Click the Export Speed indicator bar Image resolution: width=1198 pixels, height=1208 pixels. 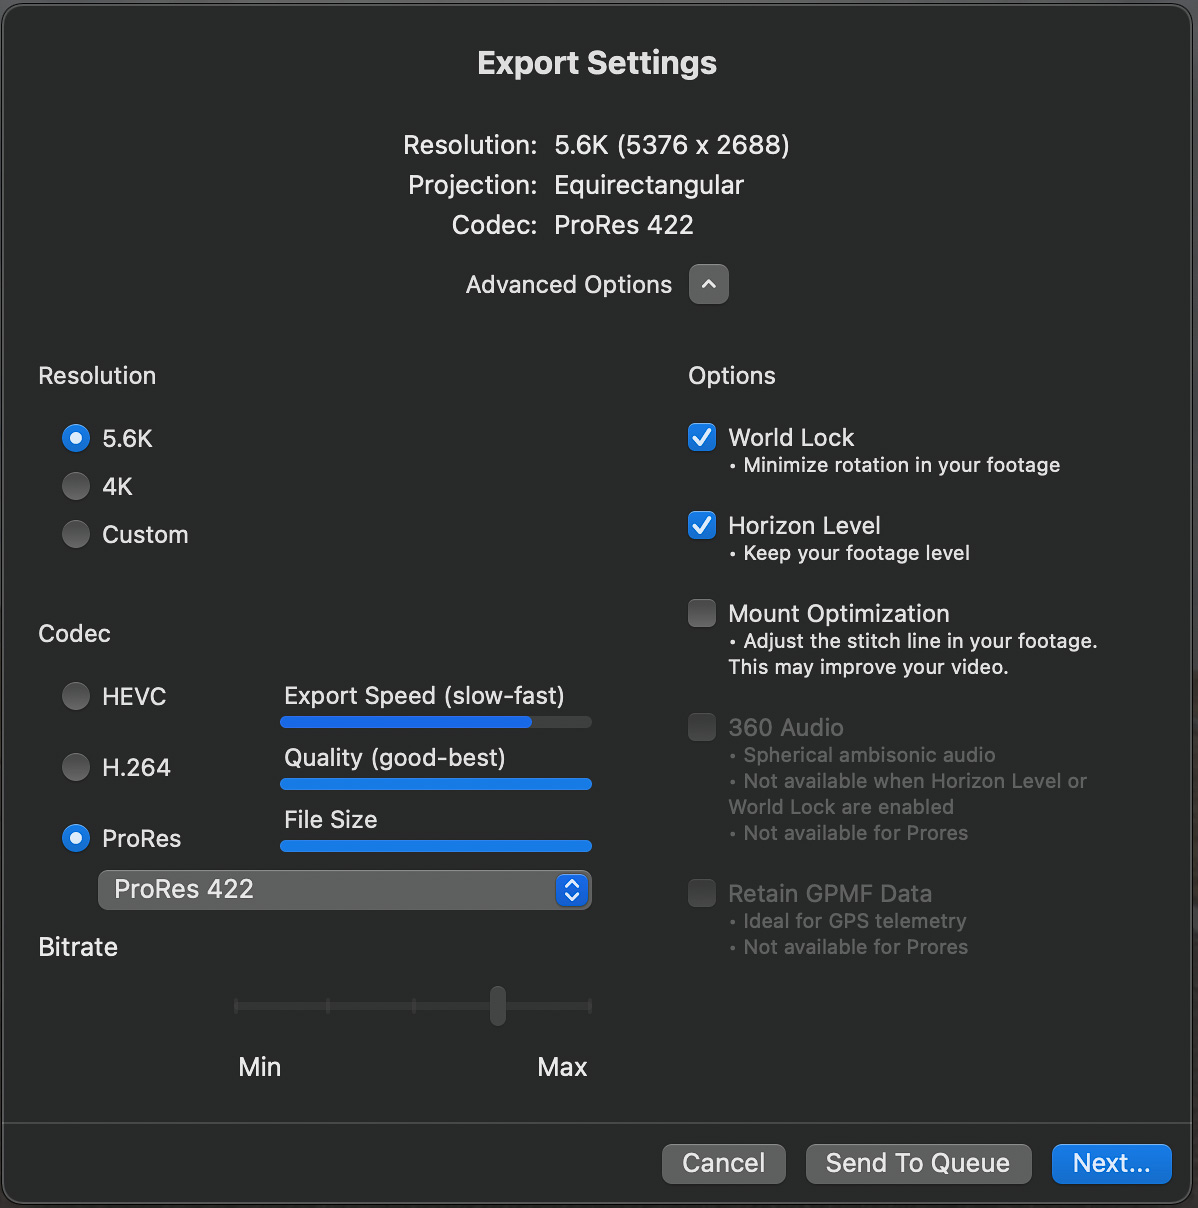point(436,722)
